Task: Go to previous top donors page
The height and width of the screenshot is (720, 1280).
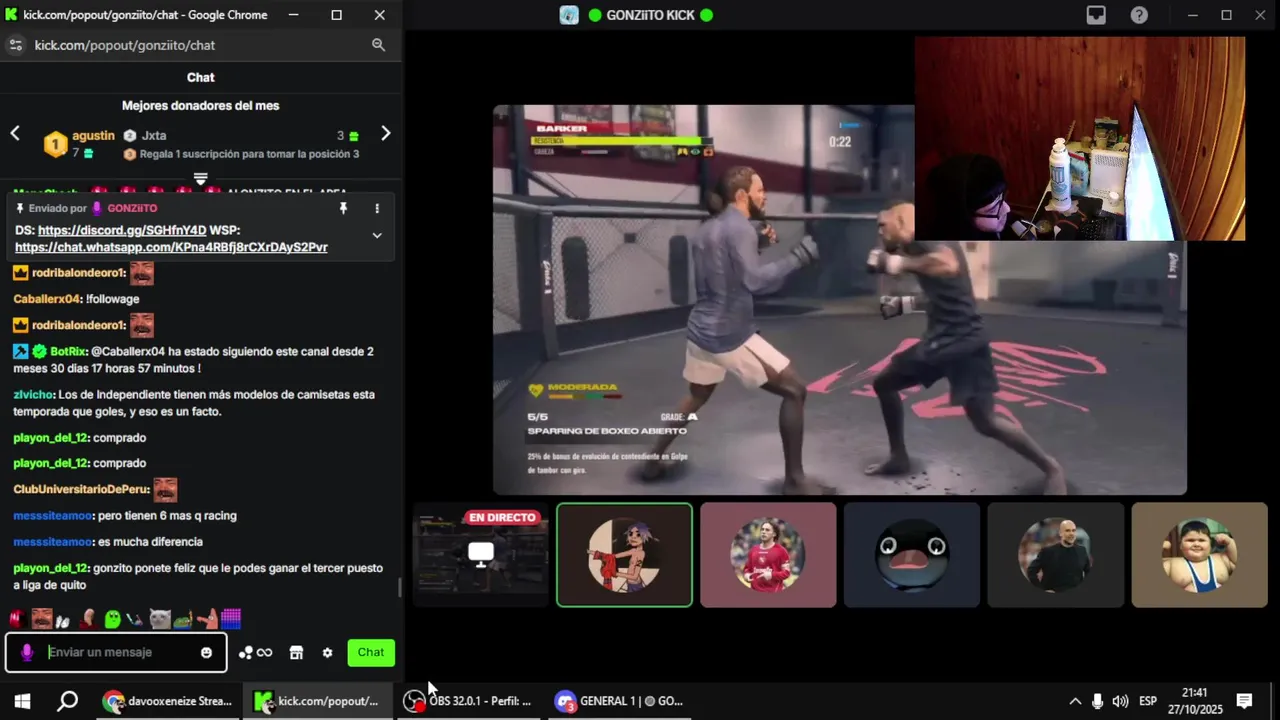Action: point(15,133)
